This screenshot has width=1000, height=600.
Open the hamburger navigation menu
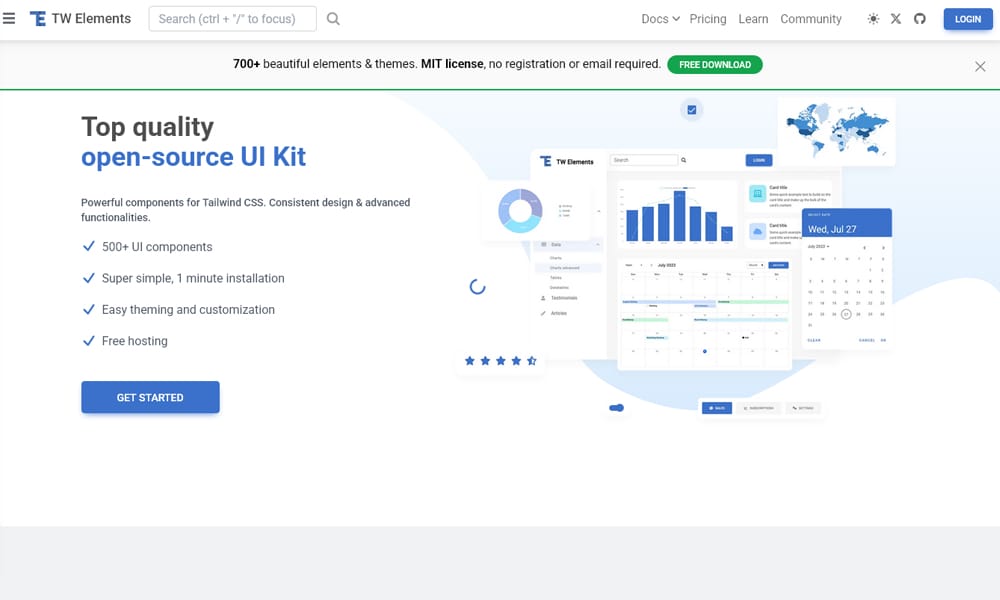point(9,18)
